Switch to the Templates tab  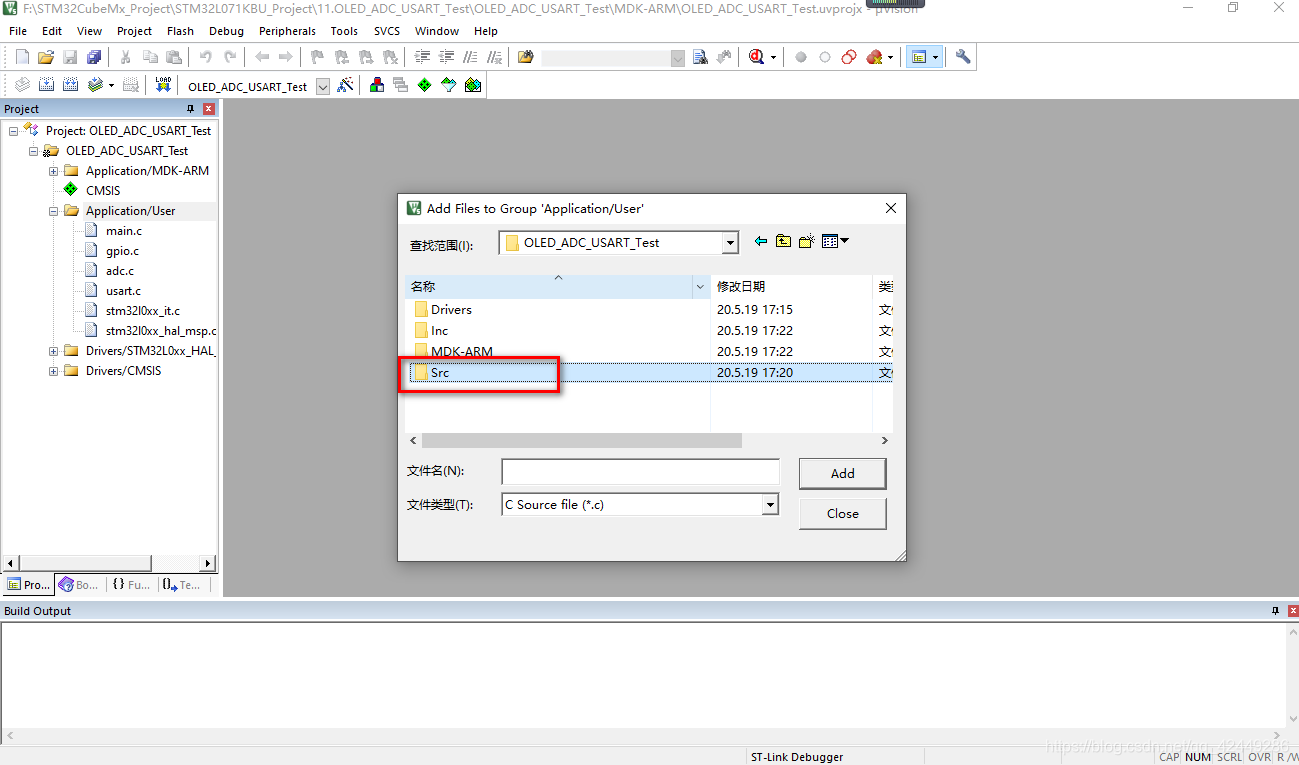coord(182,585)
